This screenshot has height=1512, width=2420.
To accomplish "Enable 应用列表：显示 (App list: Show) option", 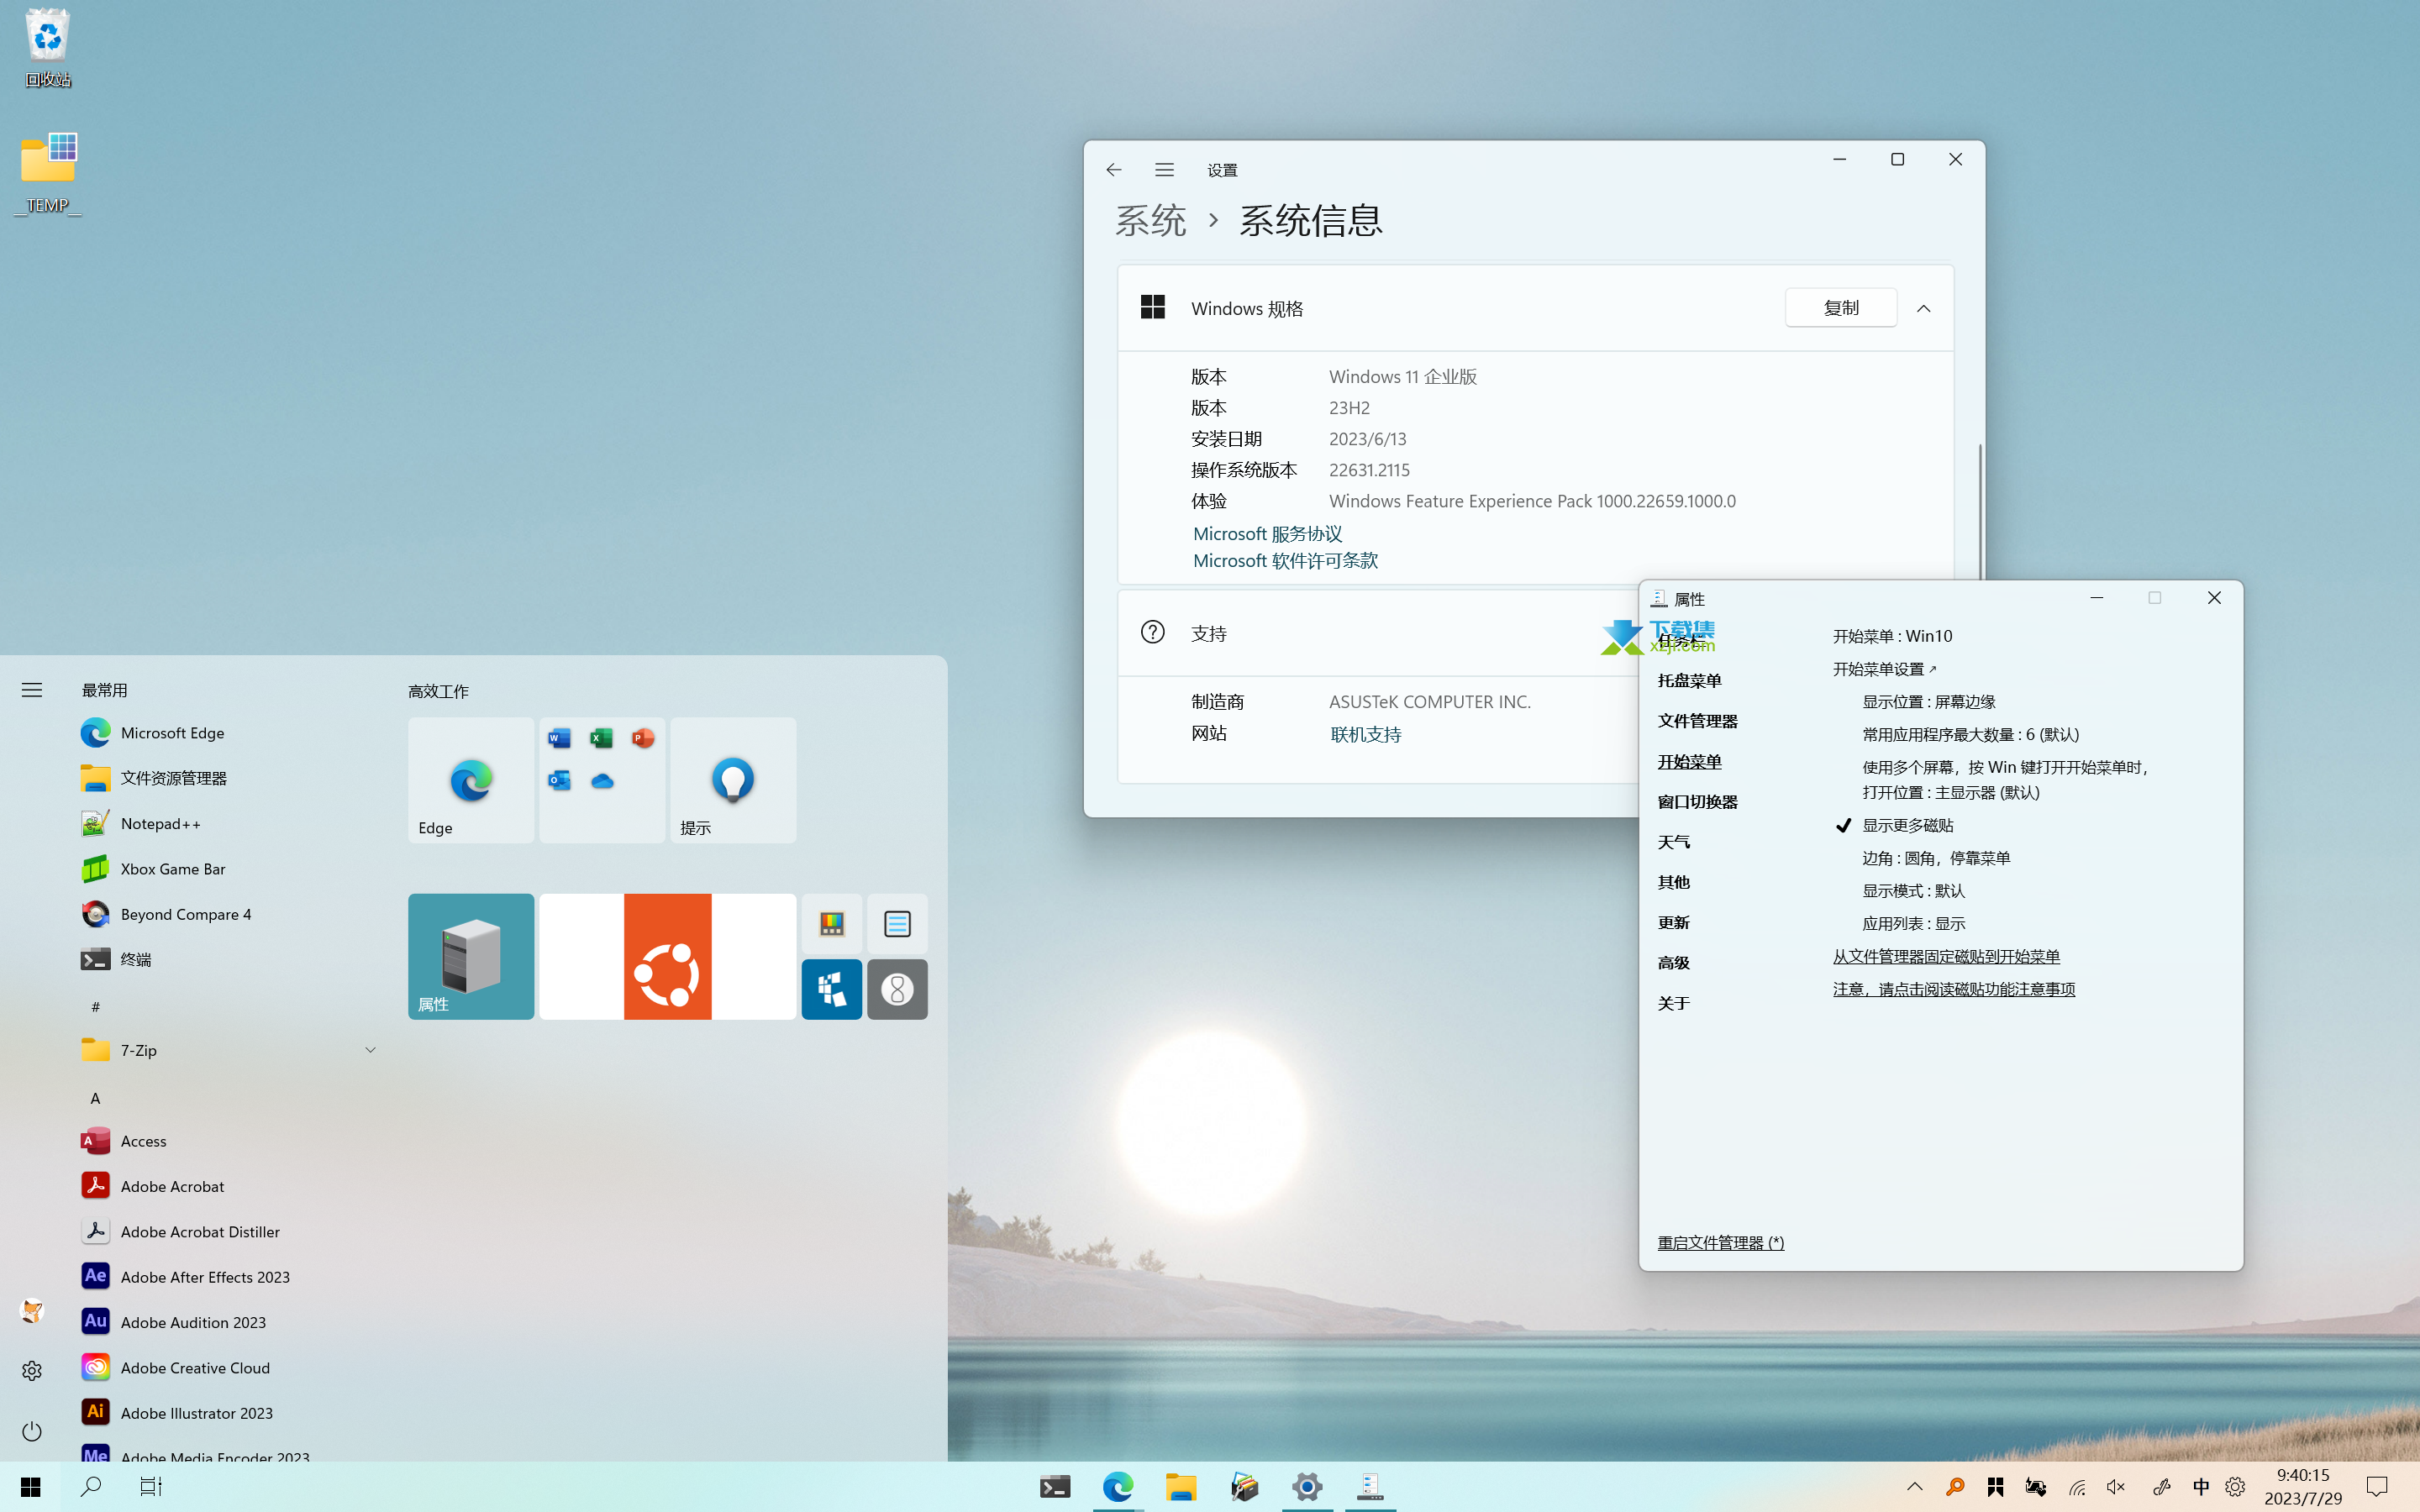I will [1917, 923].
